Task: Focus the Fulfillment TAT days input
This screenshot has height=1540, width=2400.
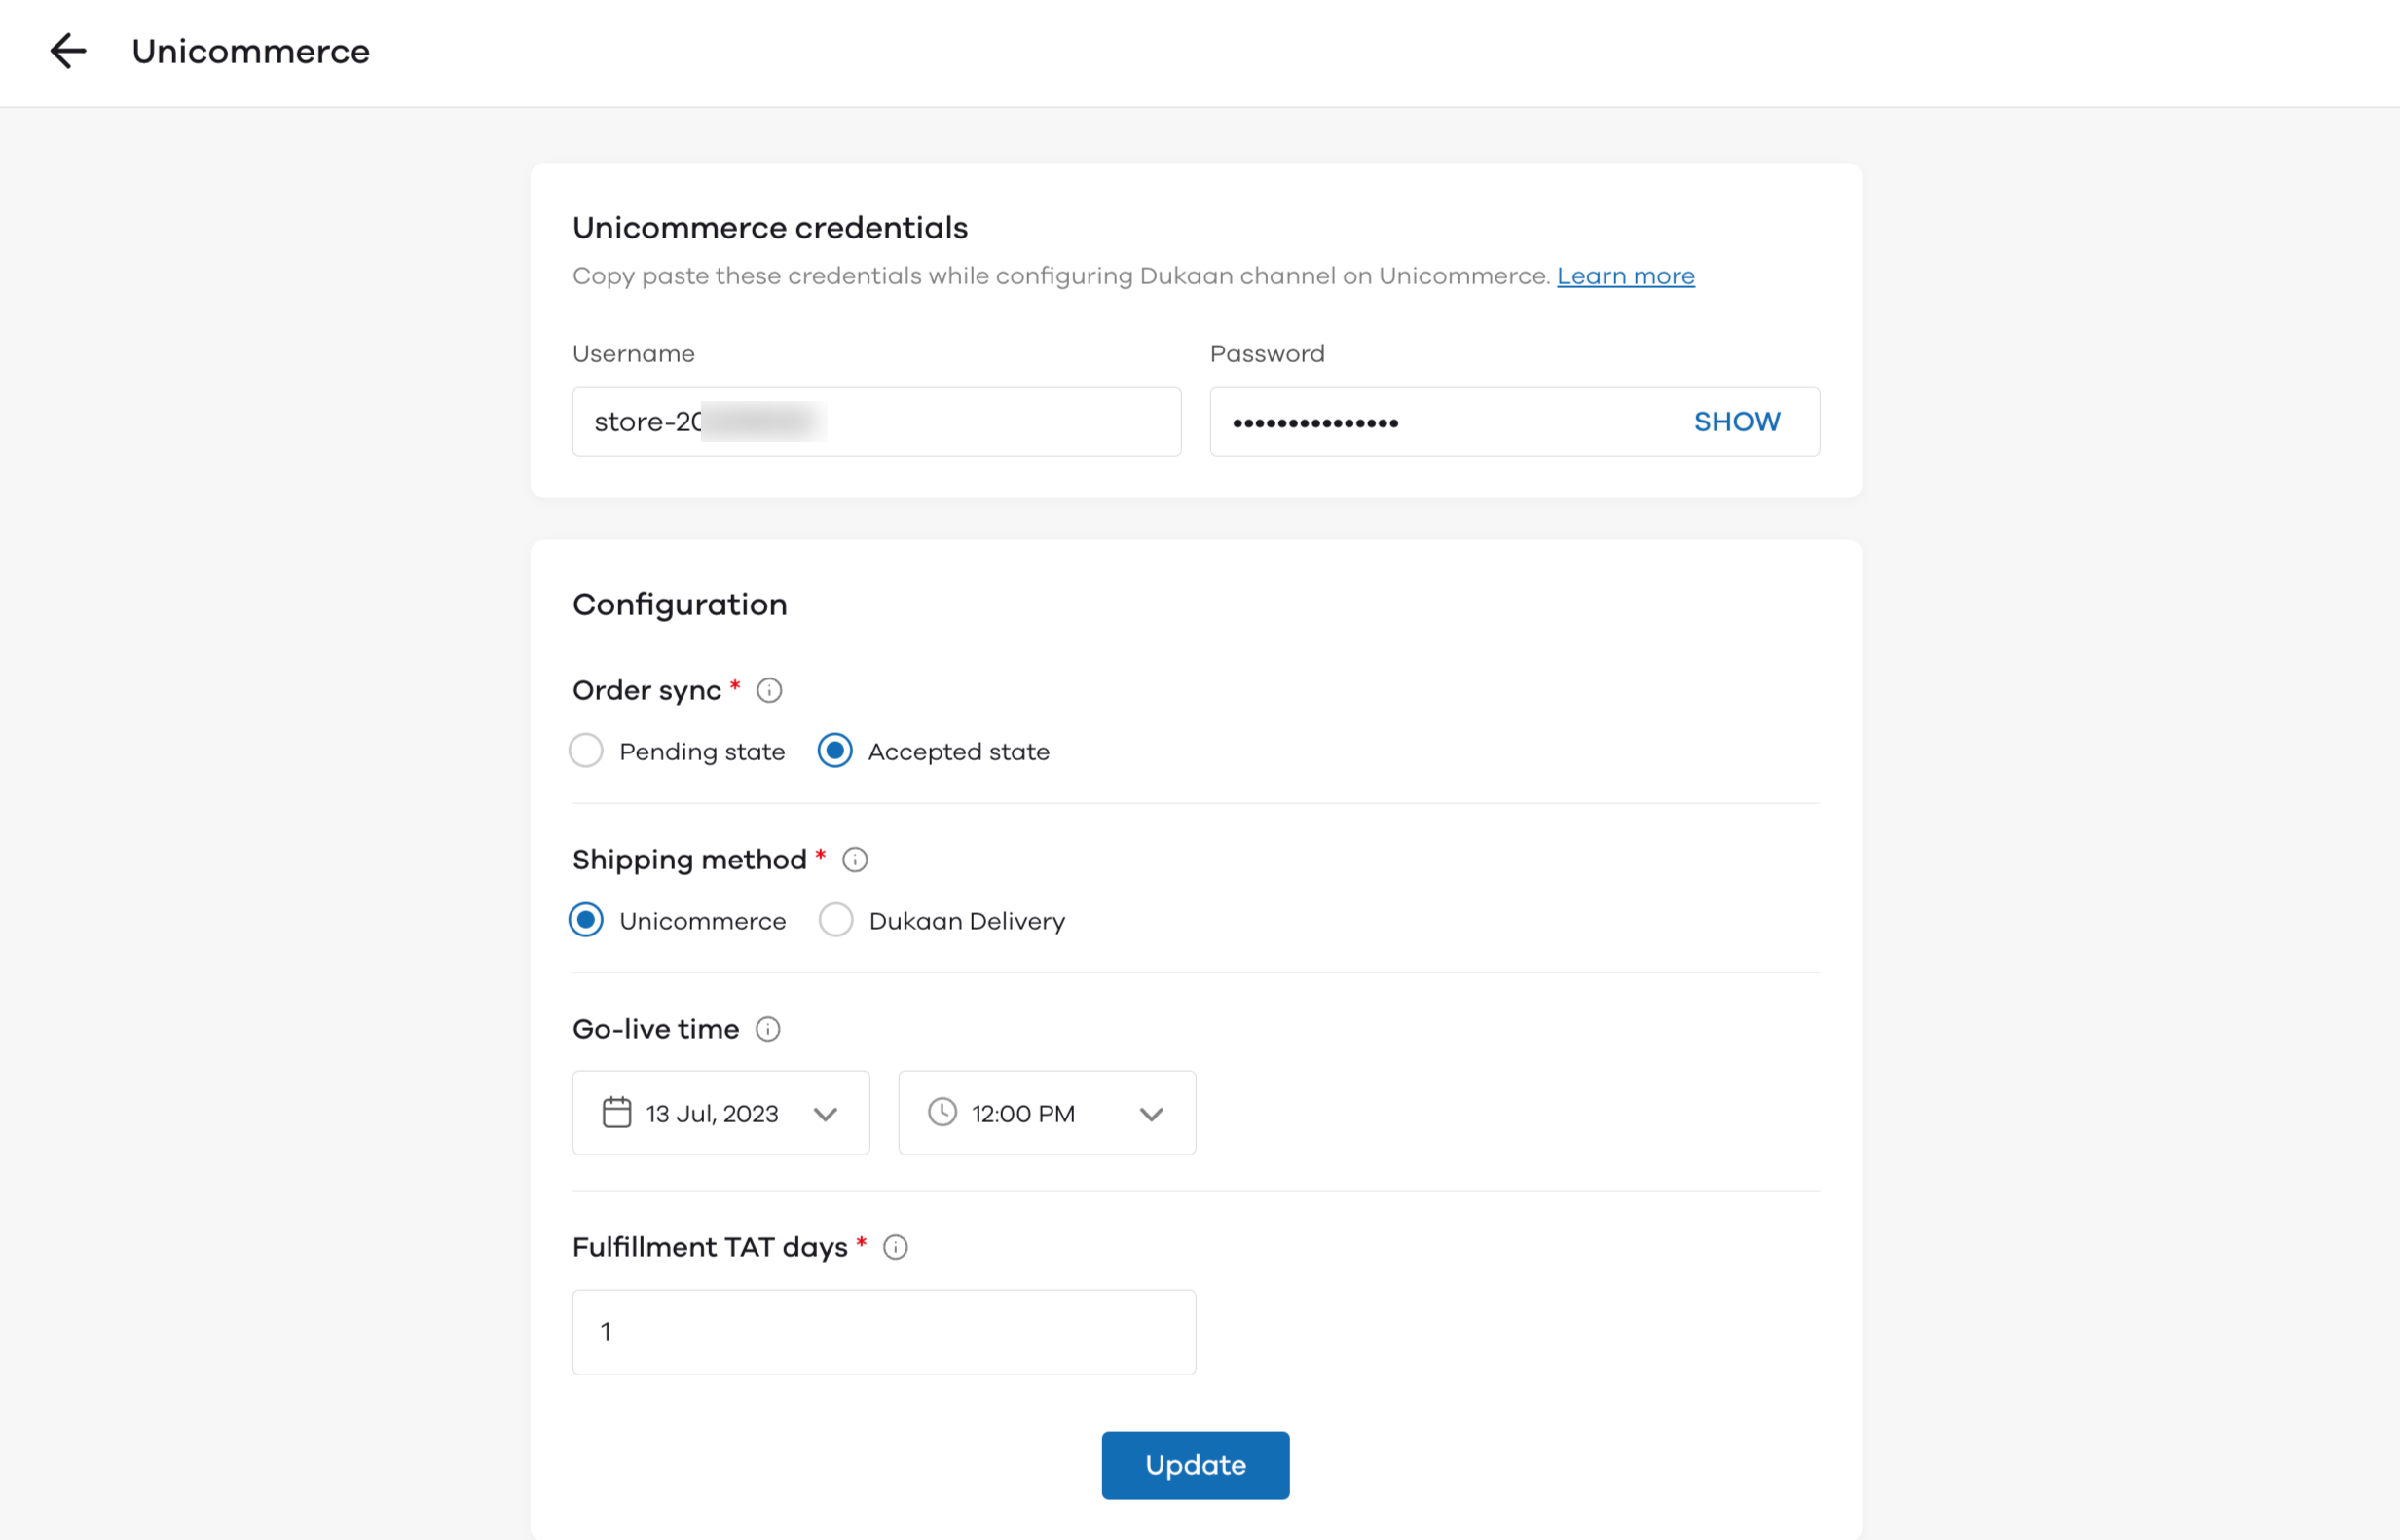Action: (x=884, y=1332)
